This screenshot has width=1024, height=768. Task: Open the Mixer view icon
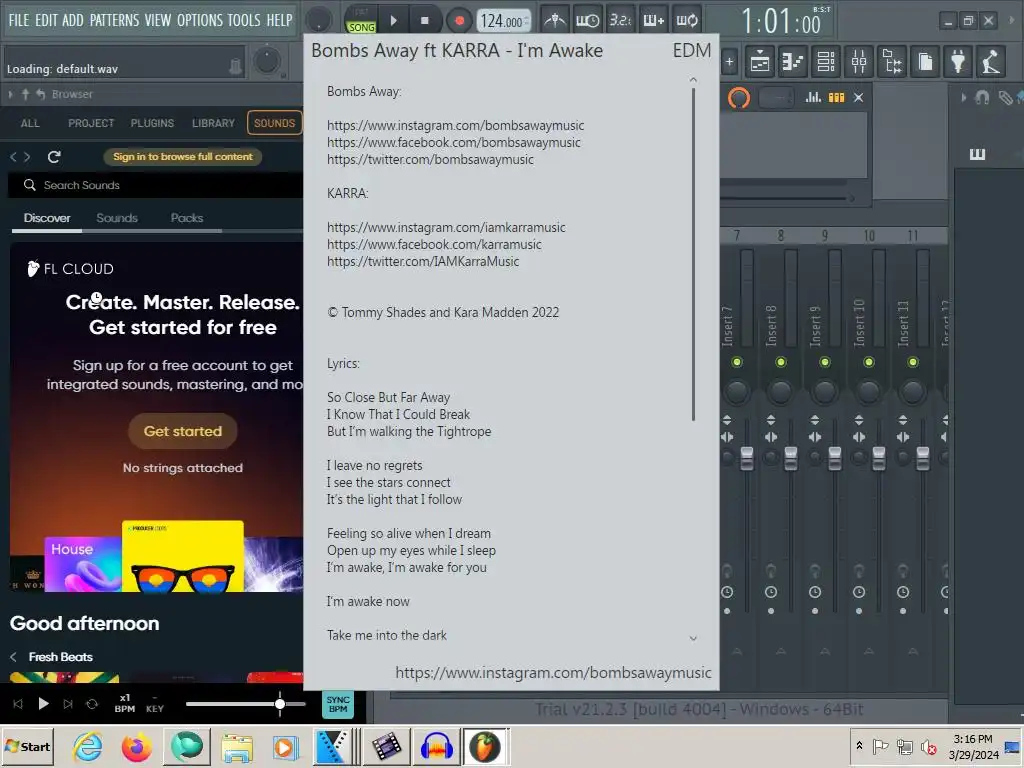[x=859, y=62]
